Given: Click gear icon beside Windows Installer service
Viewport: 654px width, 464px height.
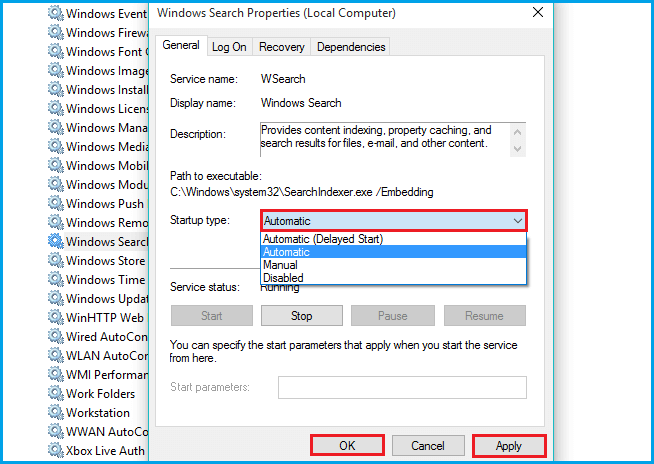Looking at the screenshot, I should coord(55,89).
